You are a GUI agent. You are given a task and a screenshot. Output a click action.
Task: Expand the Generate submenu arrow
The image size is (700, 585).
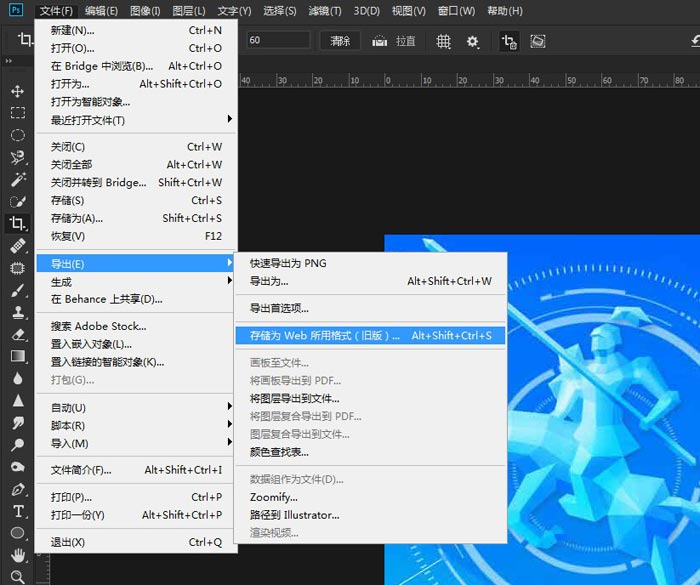(229, 280)
